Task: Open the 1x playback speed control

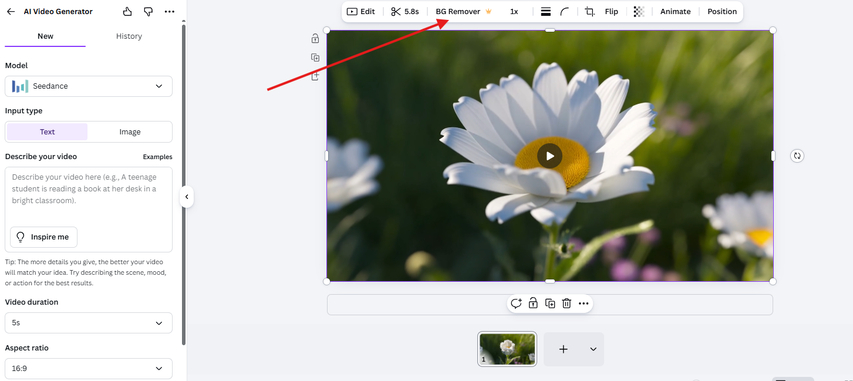Action: 514,11
